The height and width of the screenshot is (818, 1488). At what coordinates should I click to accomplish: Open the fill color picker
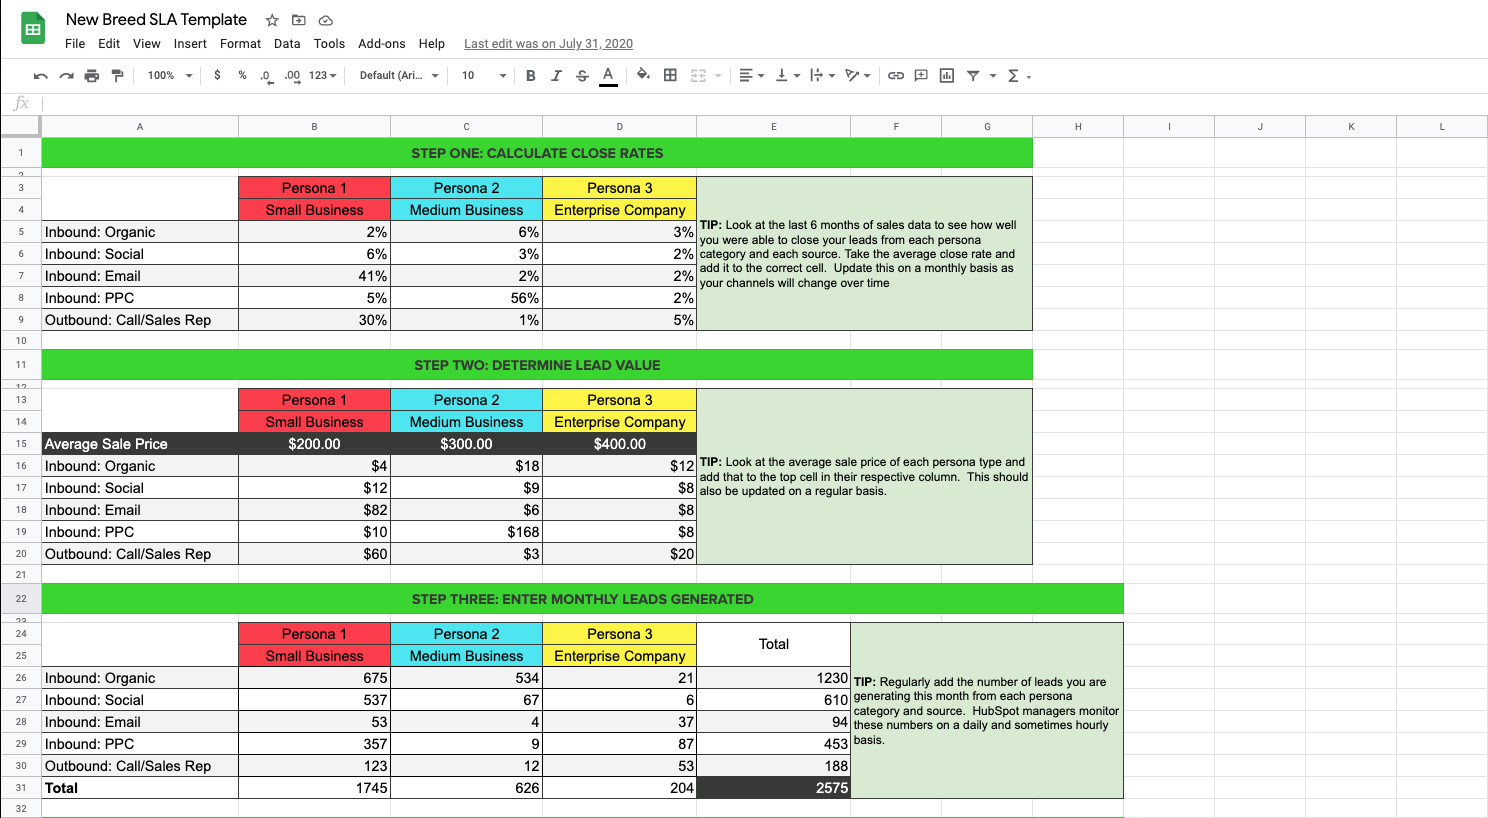pos(643,75)
